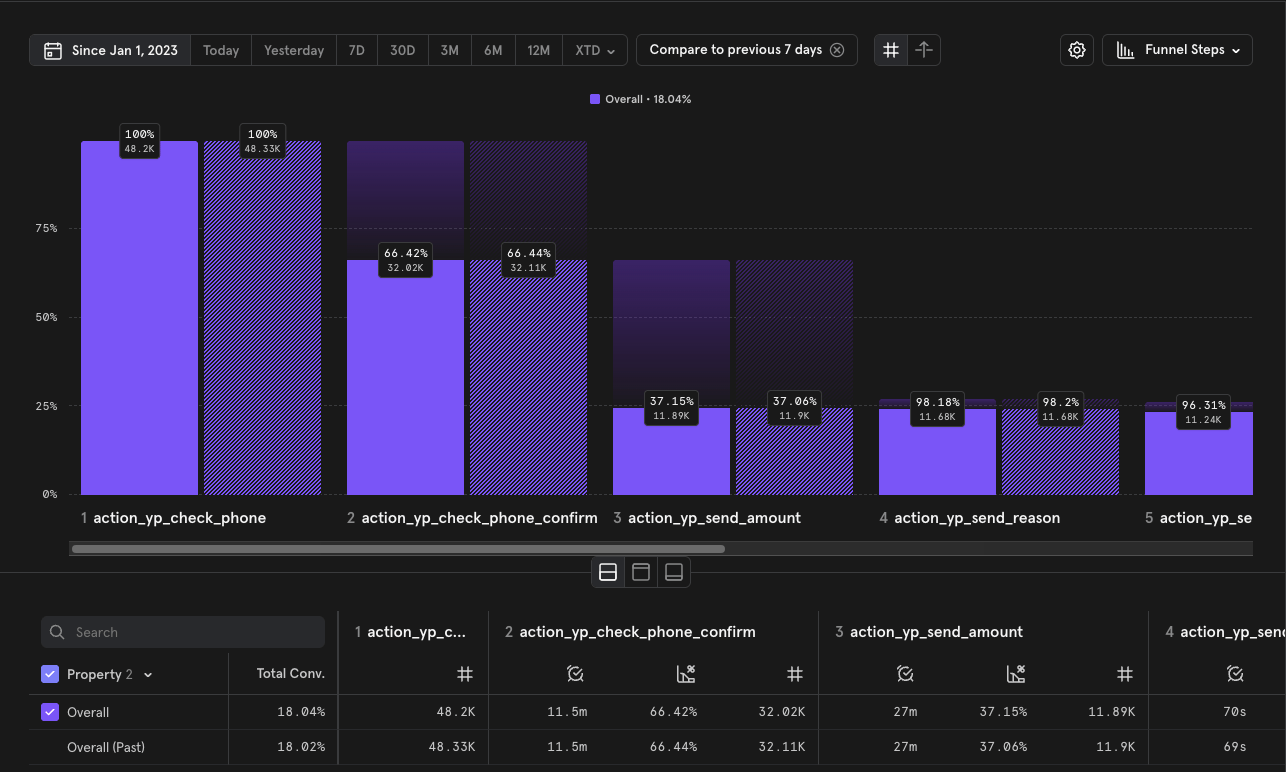Click time-to-convert icon under action_yp_check_phone_confirm

pos(574,675)
